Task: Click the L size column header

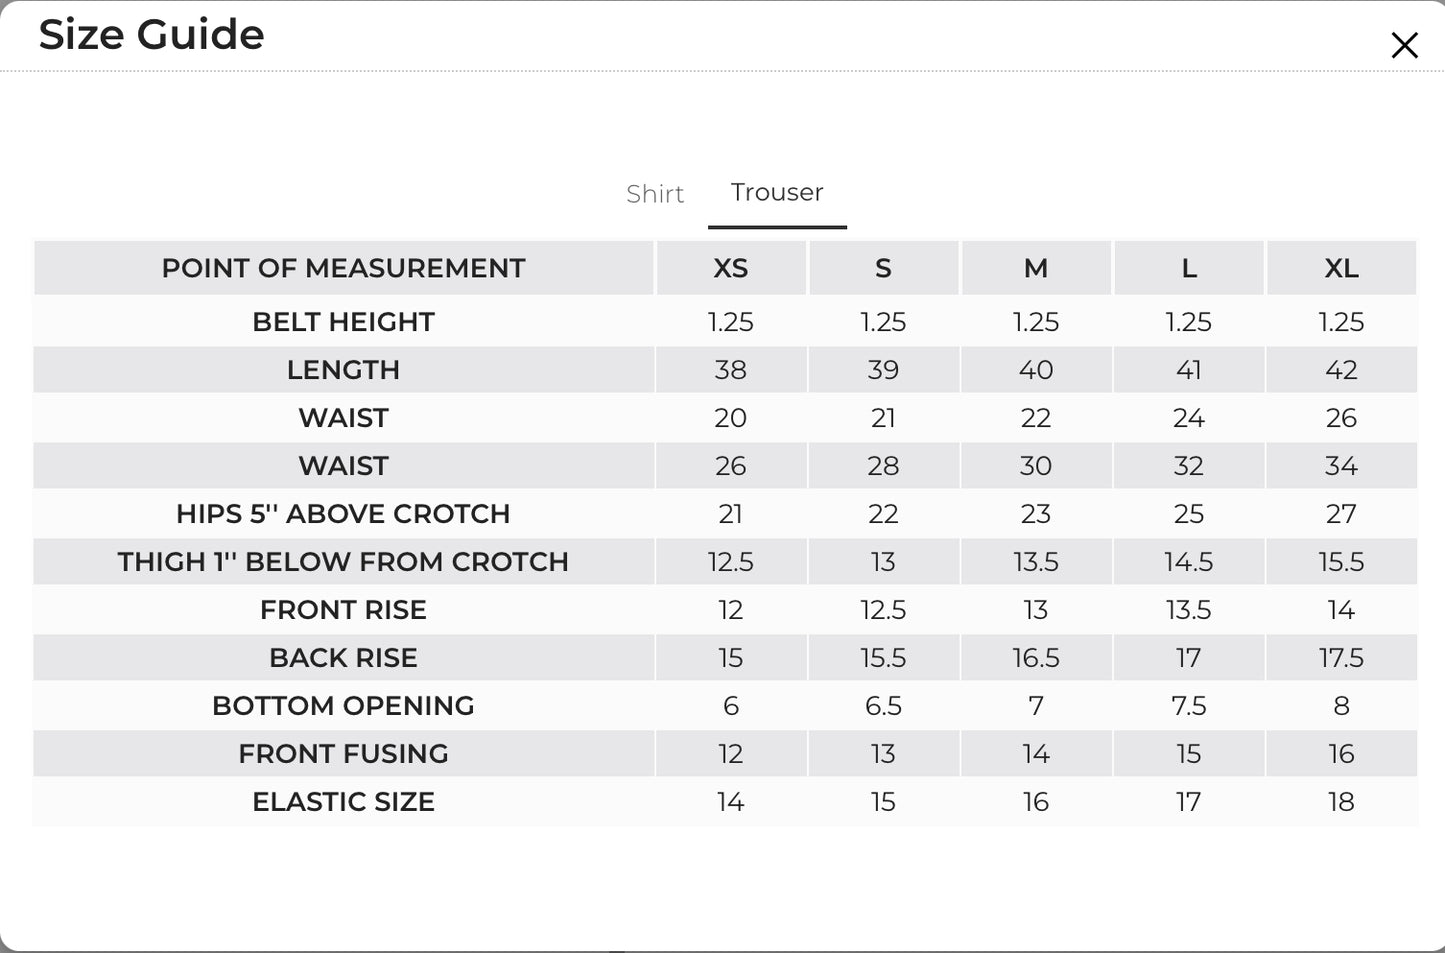Action: pos(1189,268)
